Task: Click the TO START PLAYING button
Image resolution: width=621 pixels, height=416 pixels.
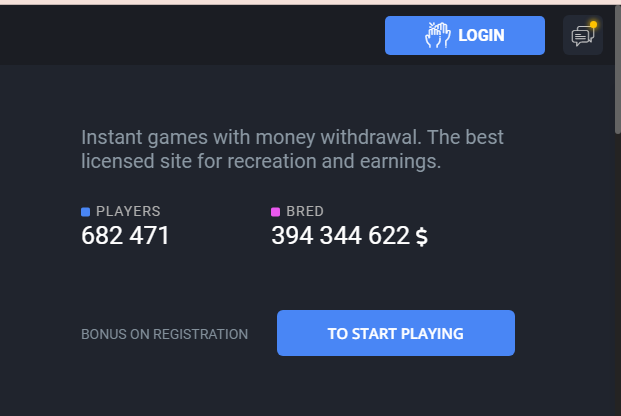Action: 396,333
